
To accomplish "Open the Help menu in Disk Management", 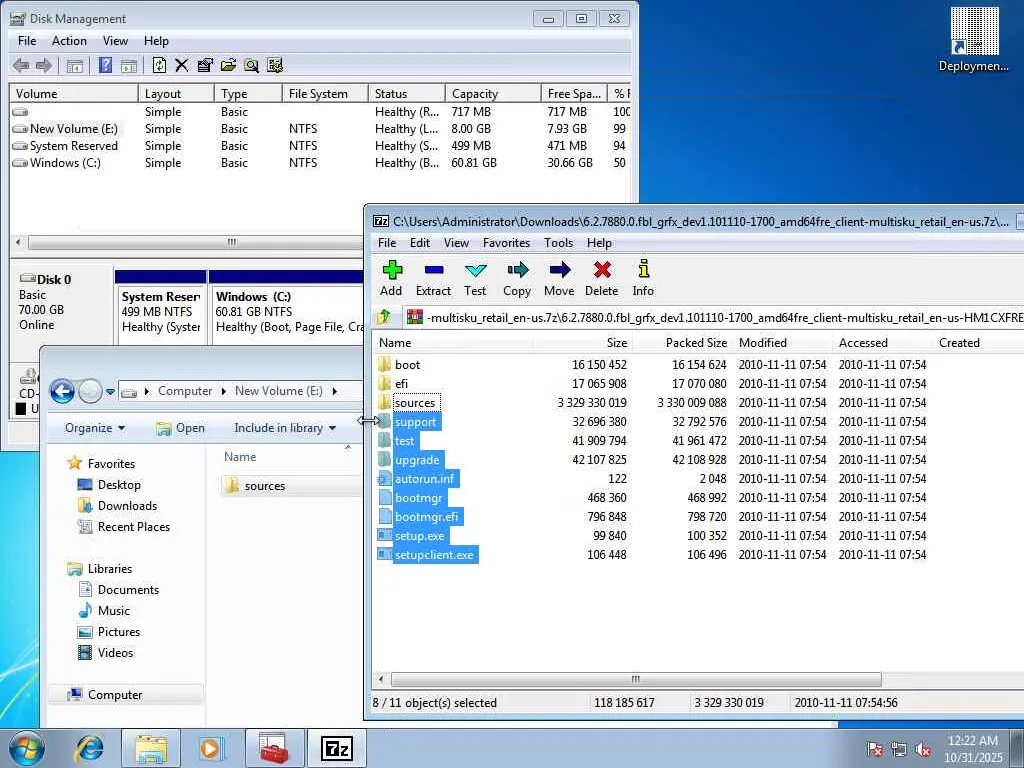I will [x=156, y=40].
